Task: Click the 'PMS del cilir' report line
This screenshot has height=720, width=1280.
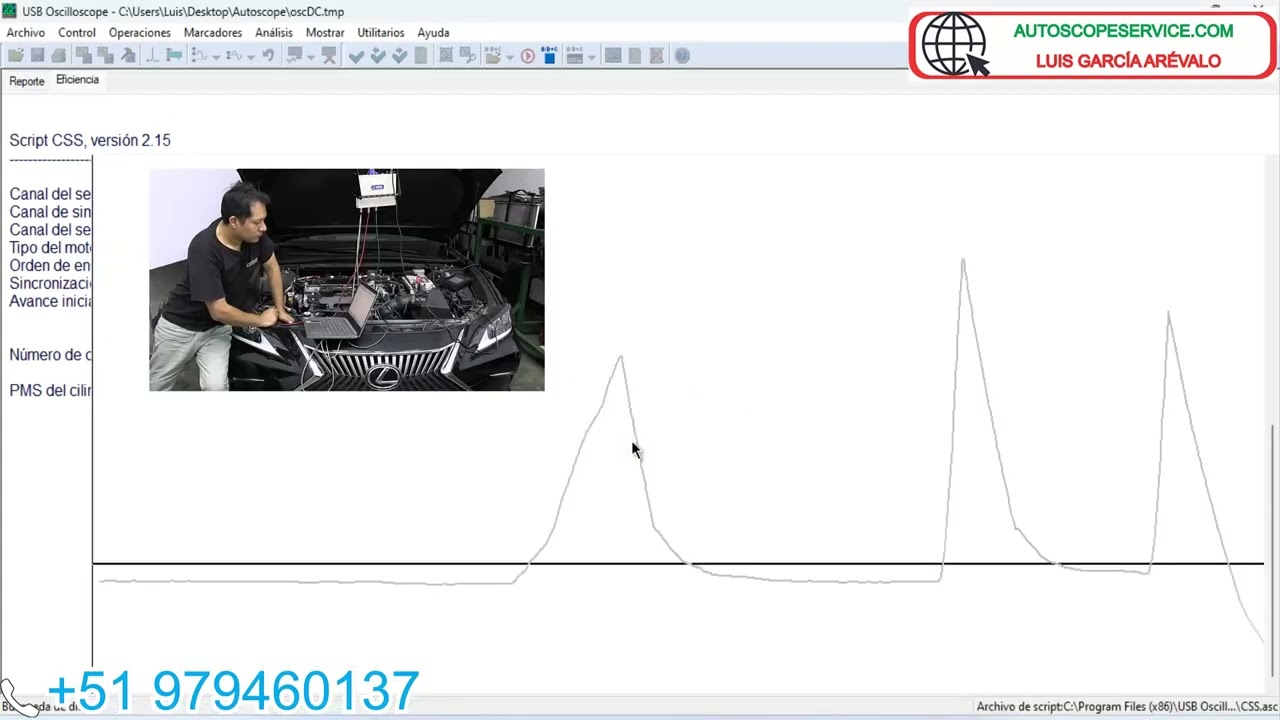Action: pyautogui.click(x=50, y=391)
